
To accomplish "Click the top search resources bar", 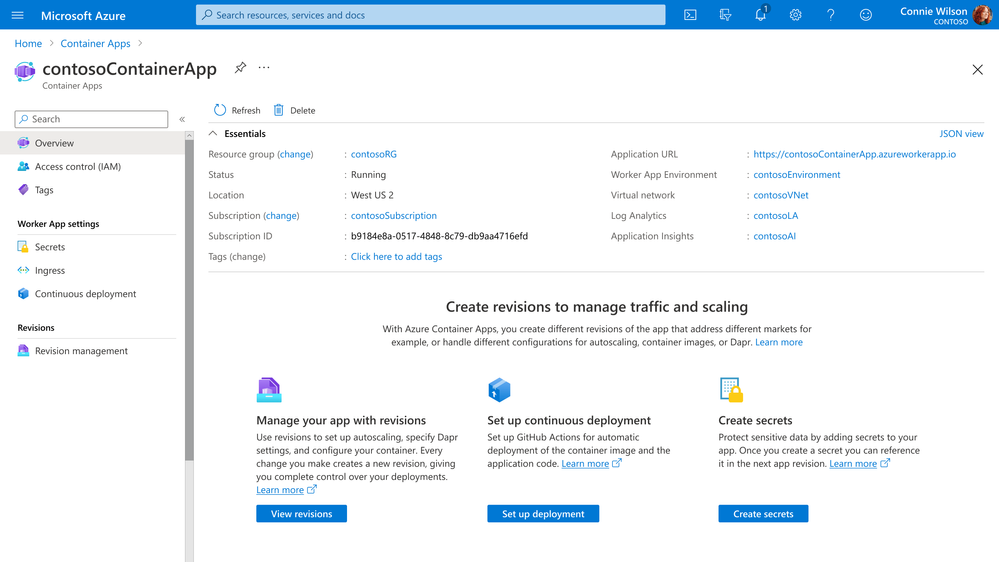I will click(x=430, y=15).
